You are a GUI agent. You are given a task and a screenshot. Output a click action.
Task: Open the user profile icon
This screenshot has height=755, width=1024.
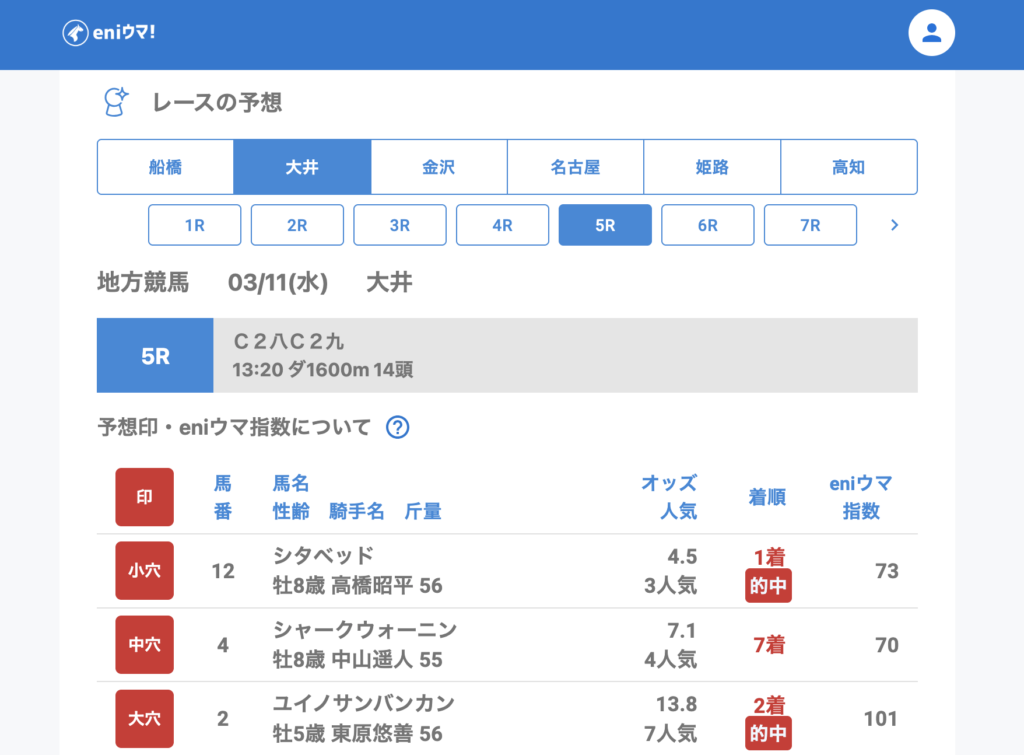(931, 33)
